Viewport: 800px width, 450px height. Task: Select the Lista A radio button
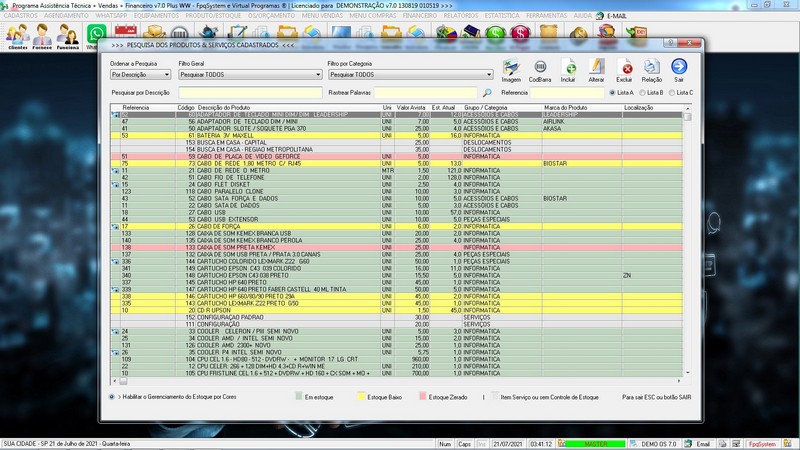pos(613,92)
